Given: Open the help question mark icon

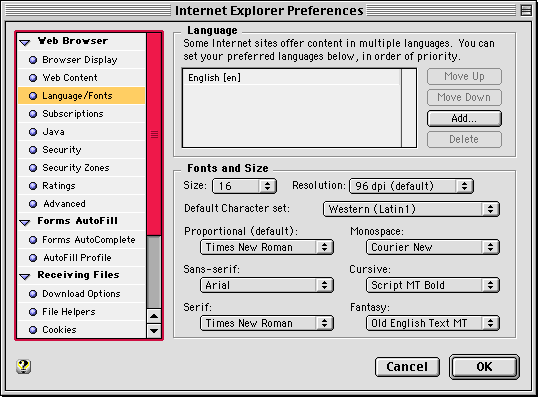Looking at the screenshot, I should (x=23, y=366).
